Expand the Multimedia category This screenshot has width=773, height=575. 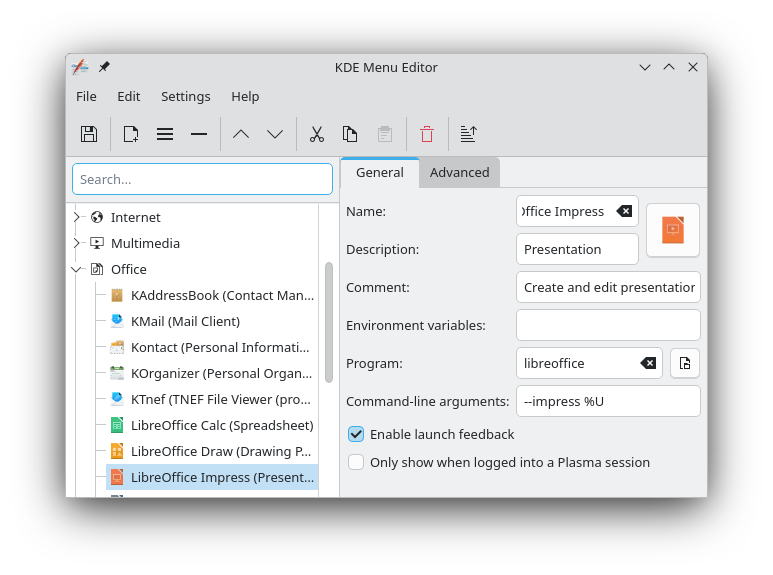(77, 243)
